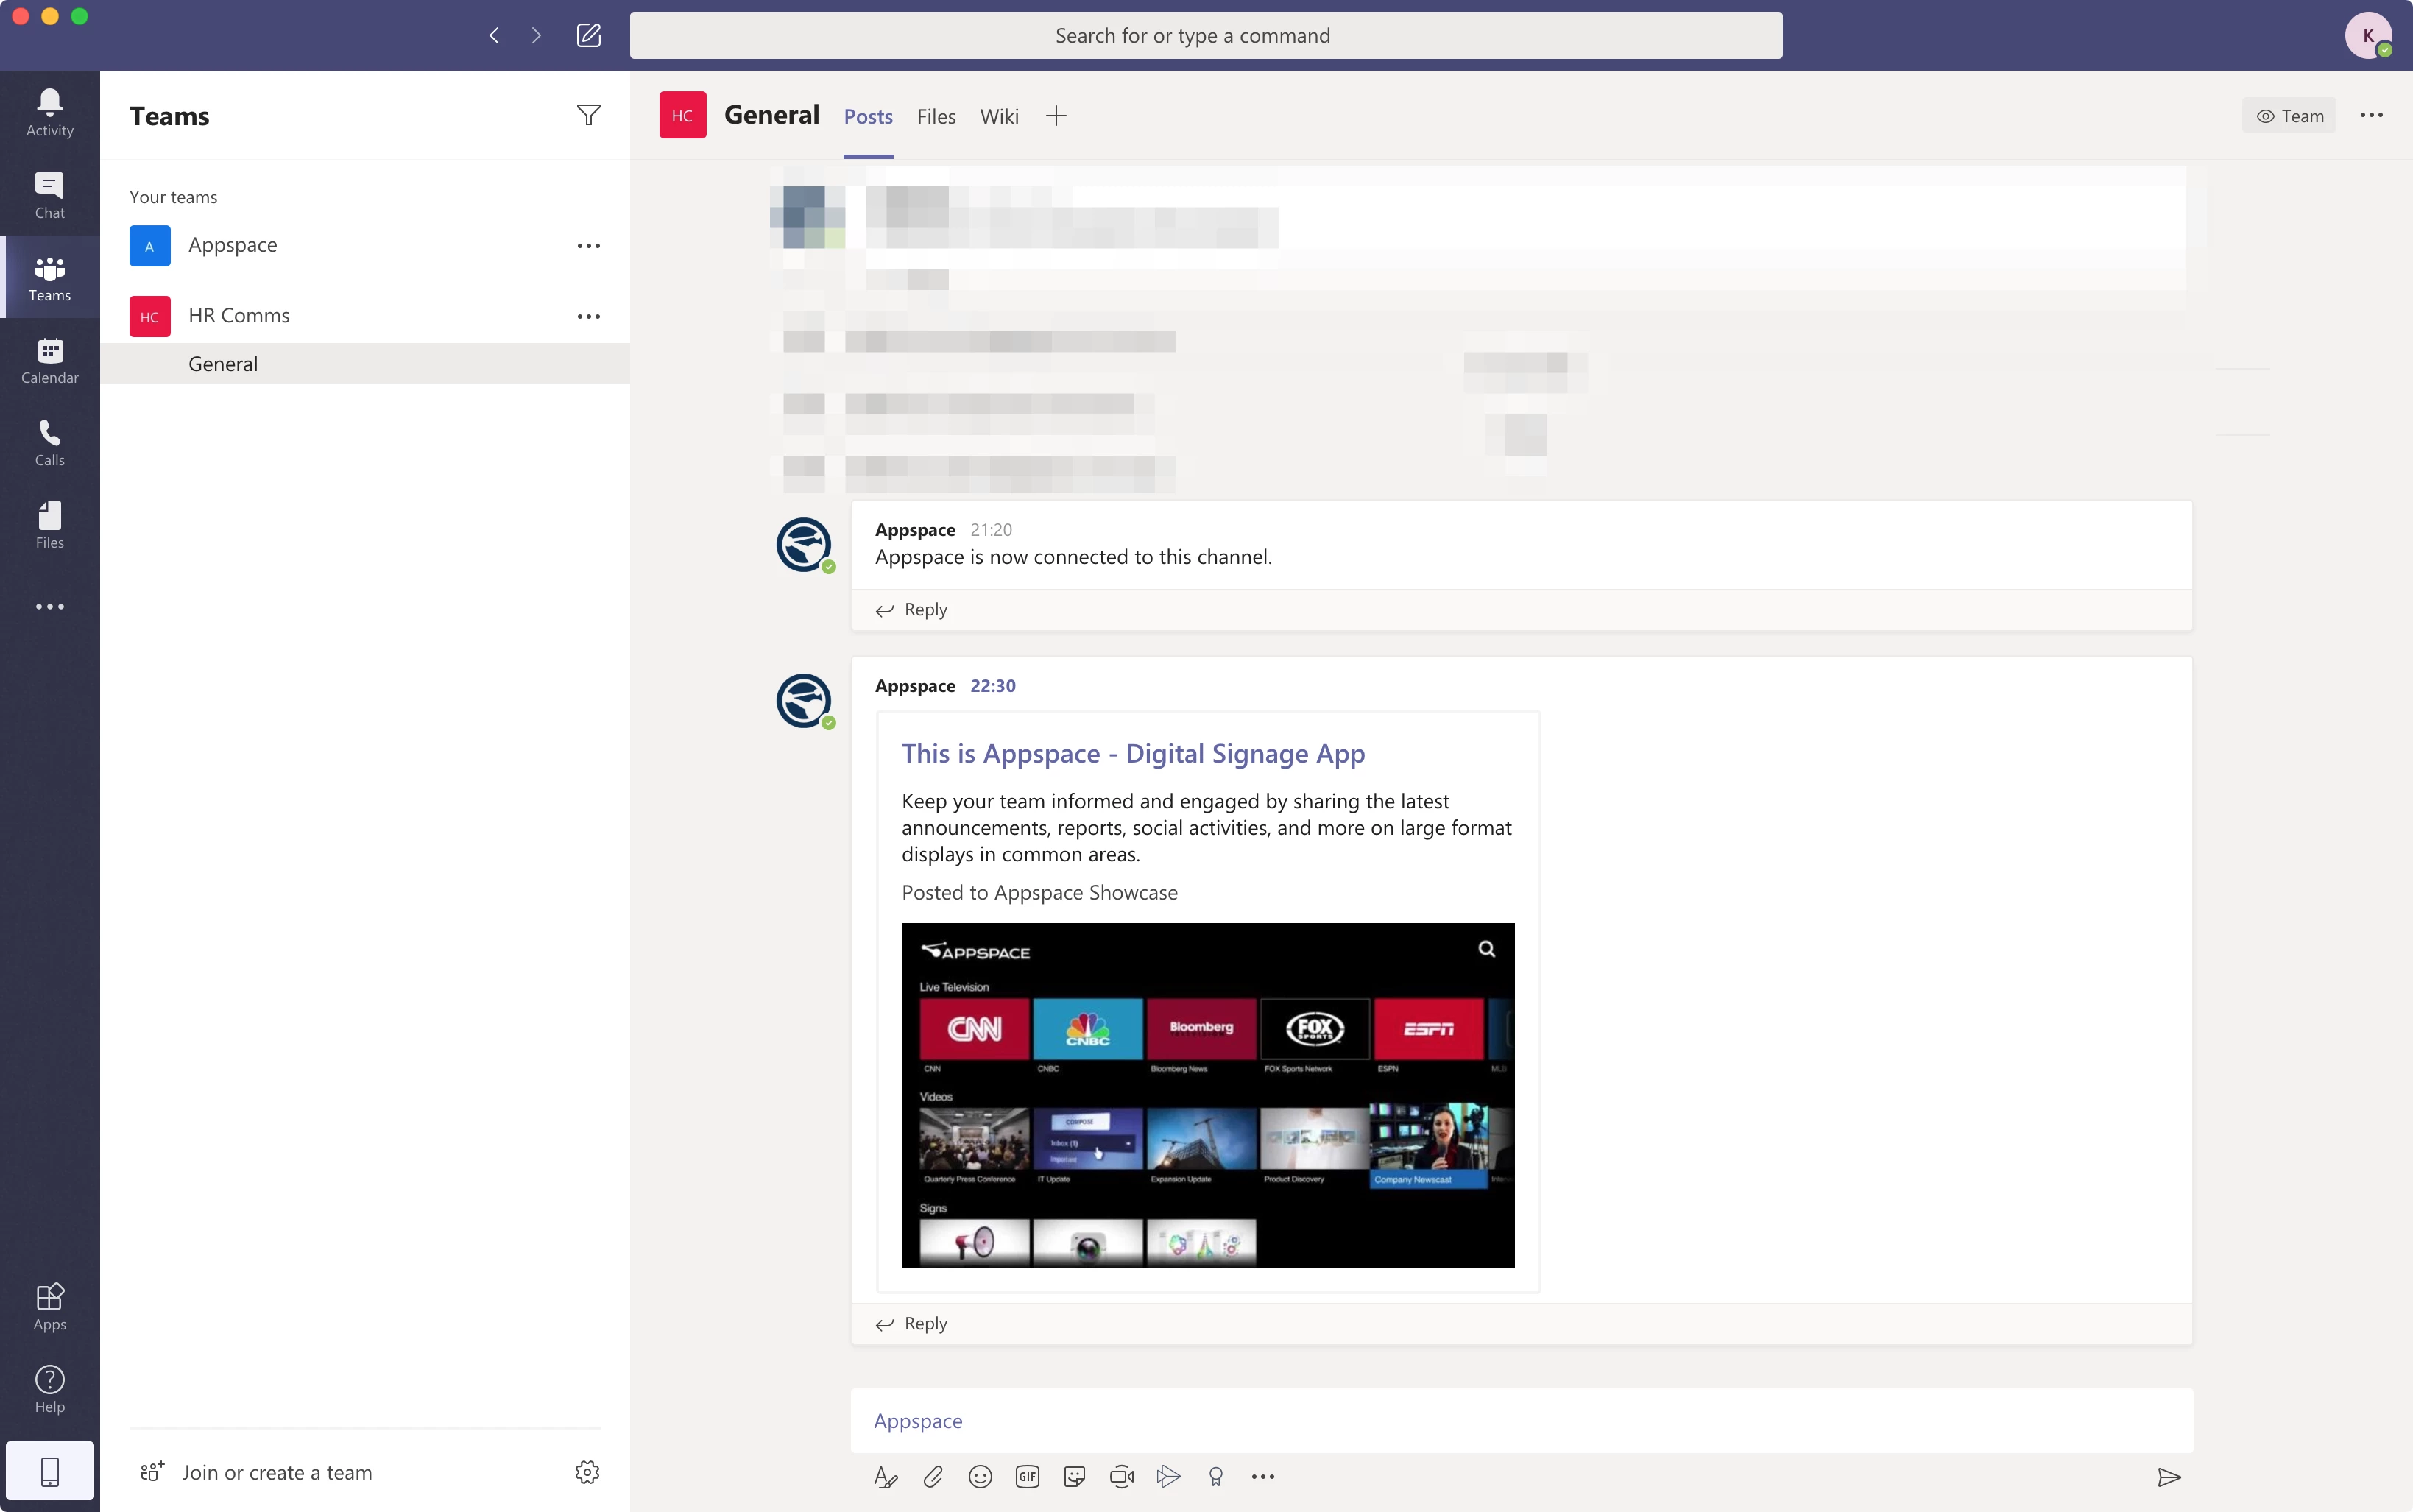Click the search or command box
The image size is (2413, 1512).
tap(1205, 36)
